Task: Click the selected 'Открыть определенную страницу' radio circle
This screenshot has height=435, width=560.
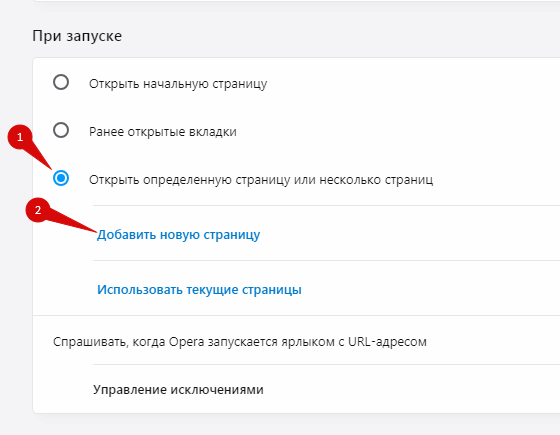Action: pos(61,178)
